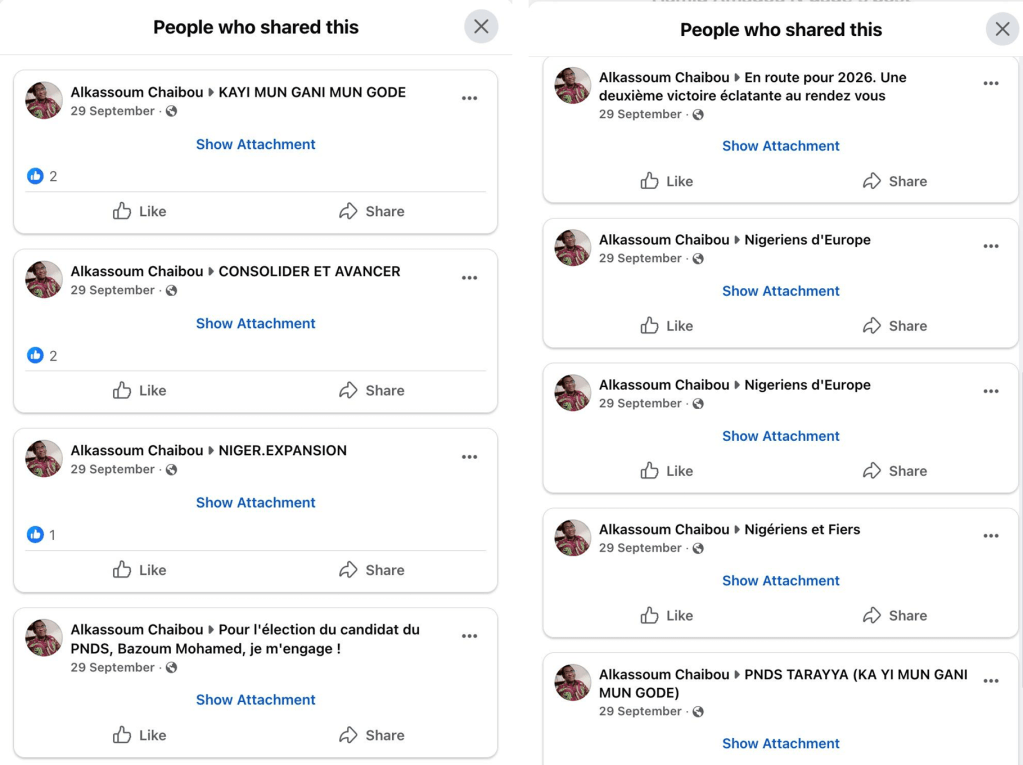The image size is (1023, 765).
Task: Like the Nigériens et Fiers post
Action: [x=666, y=615]
